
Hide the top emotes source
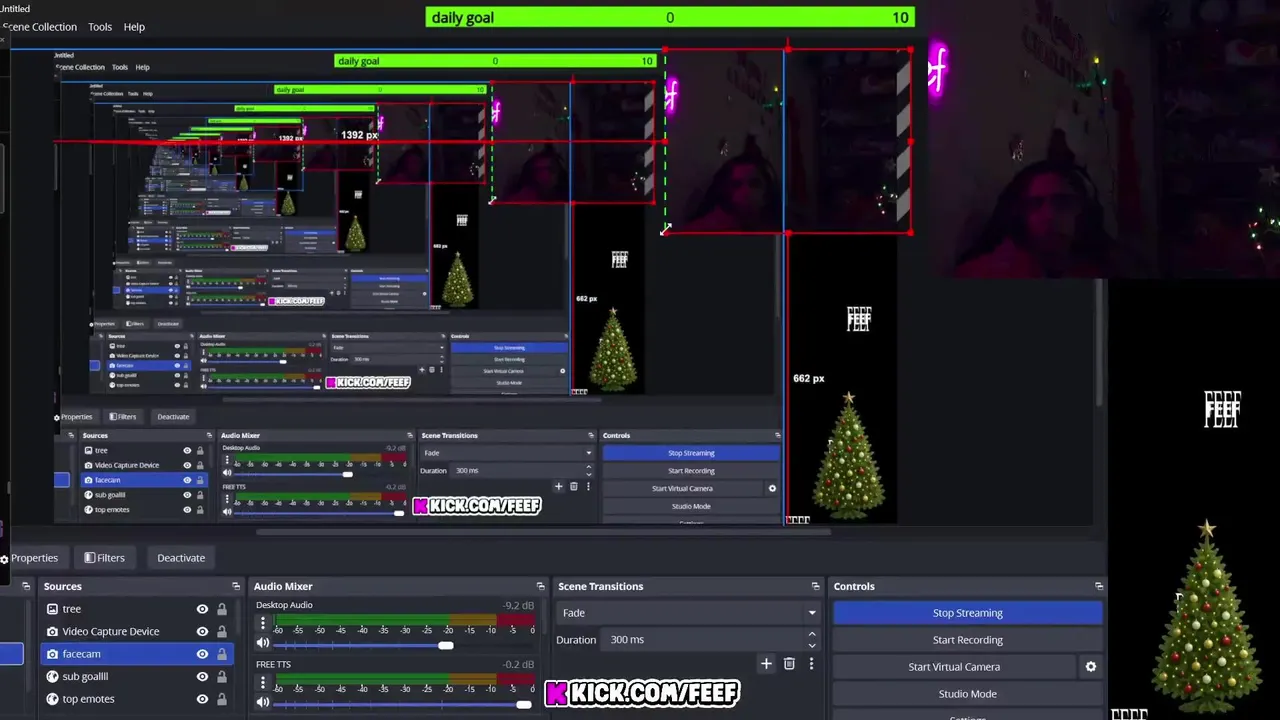click(202, 699)
